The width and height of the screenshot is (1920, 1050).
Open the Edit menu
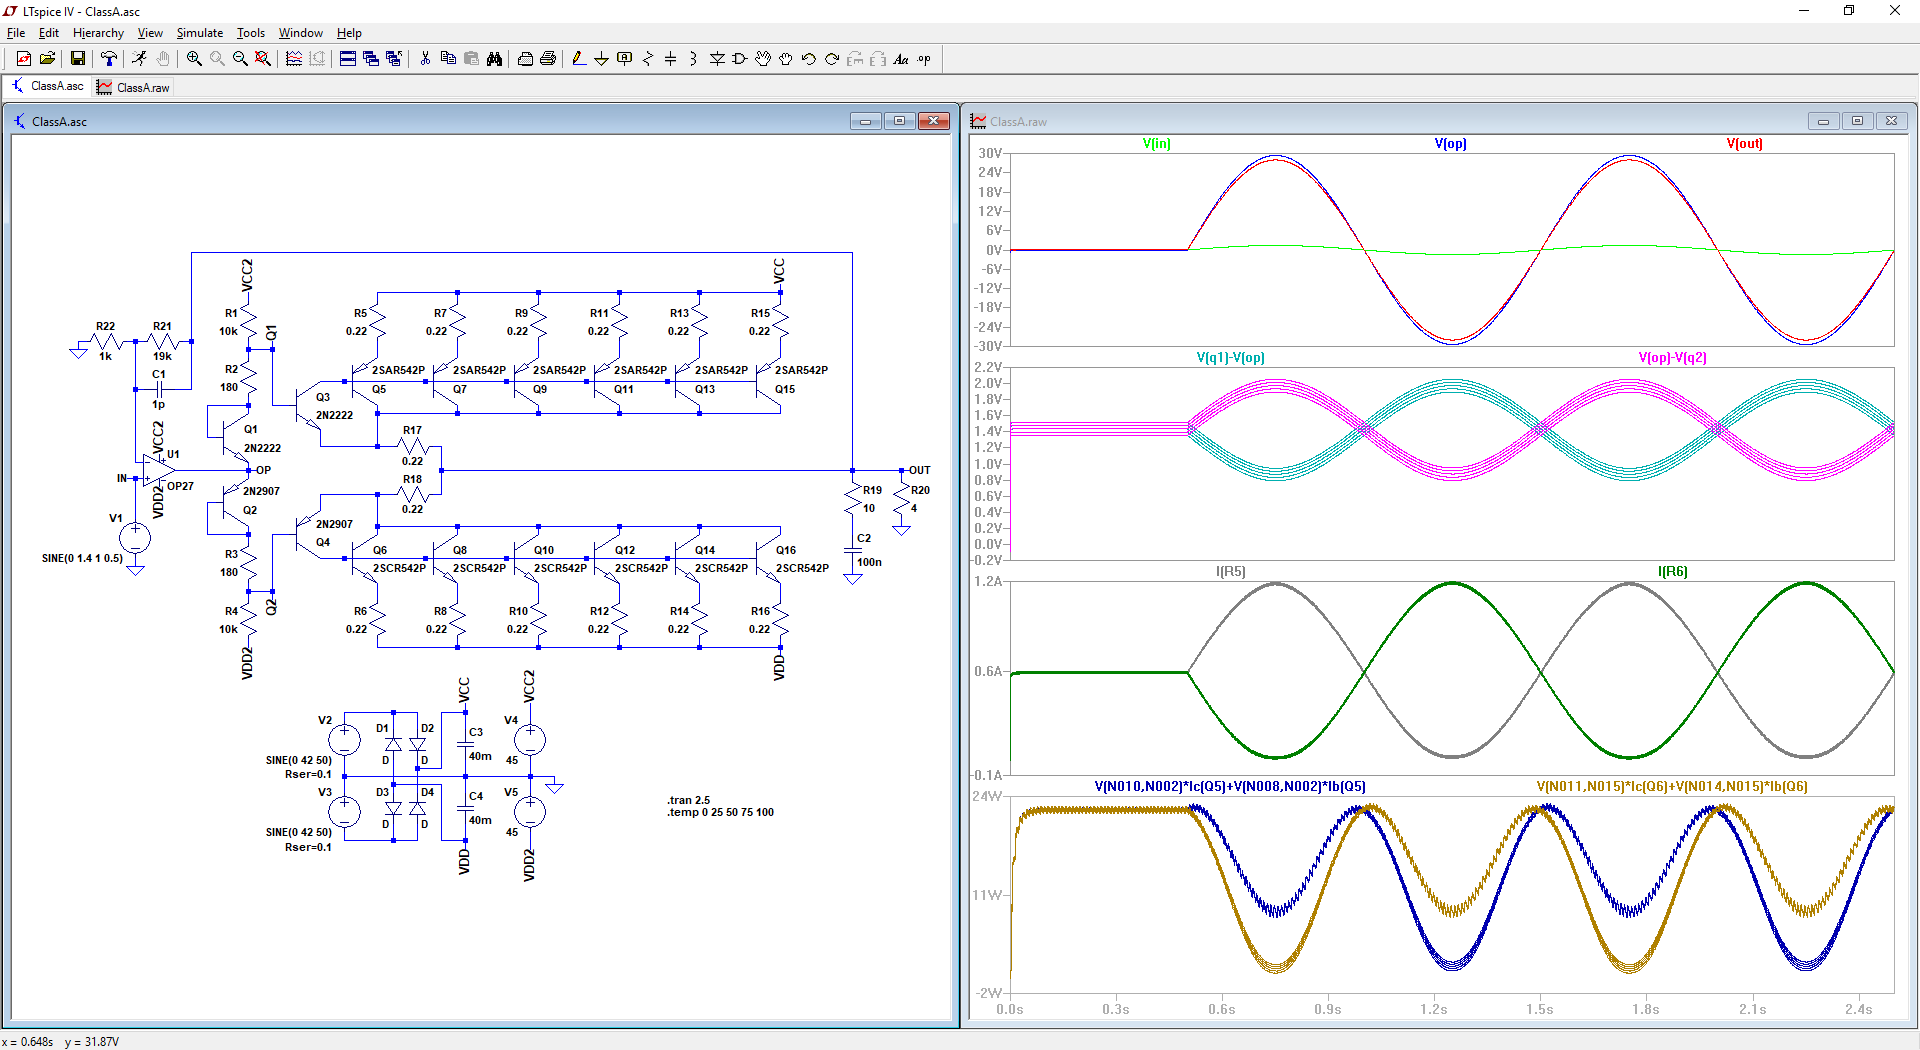(49, 33)
